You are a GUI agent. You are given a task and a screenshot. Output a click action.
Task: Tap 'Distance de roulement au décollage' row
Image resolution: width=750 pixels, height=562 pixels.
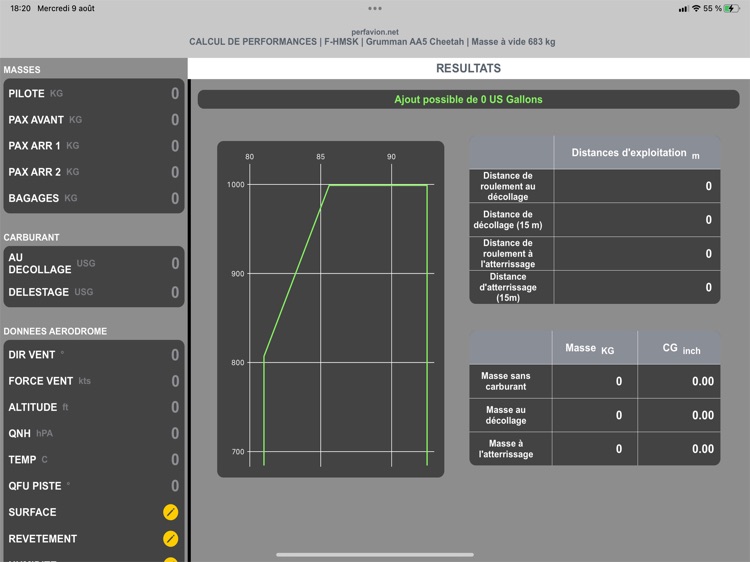[595, 186]
